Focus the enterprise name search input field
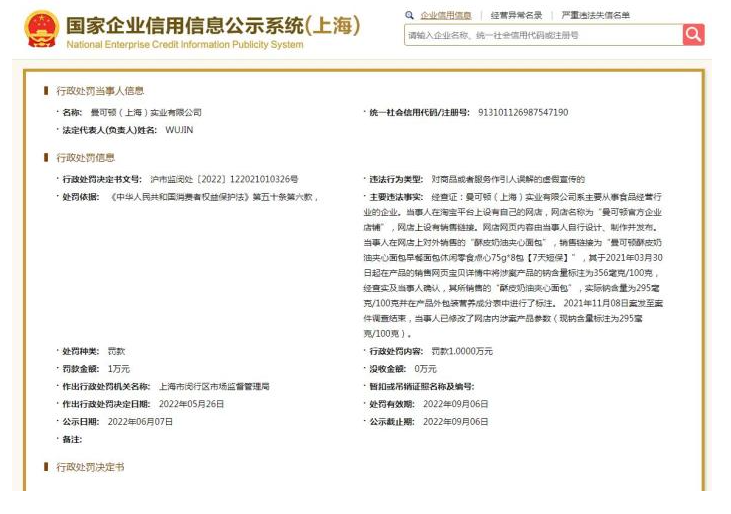Viewport: 731px width, 514px height. point(544,35)
